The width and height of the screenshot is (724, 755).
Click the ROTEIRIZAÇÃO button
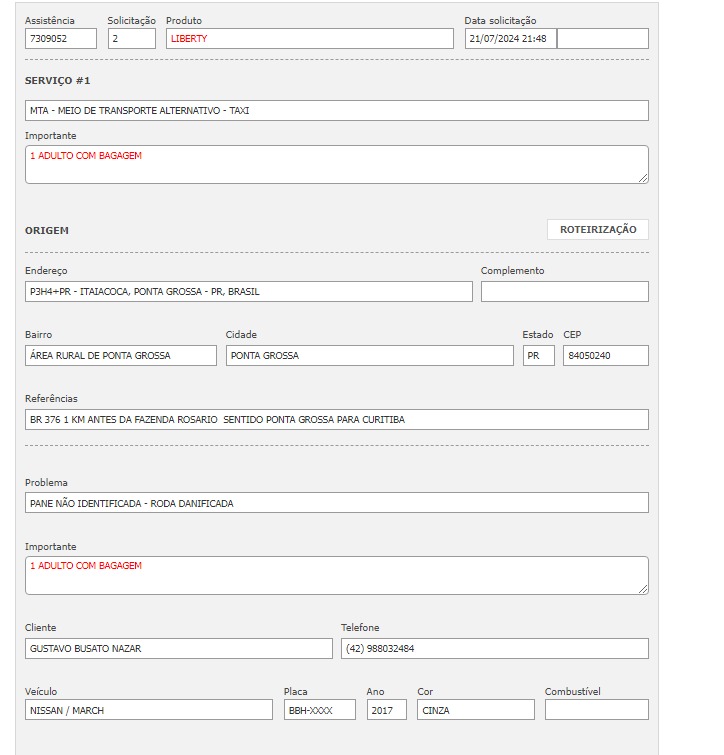597,230
